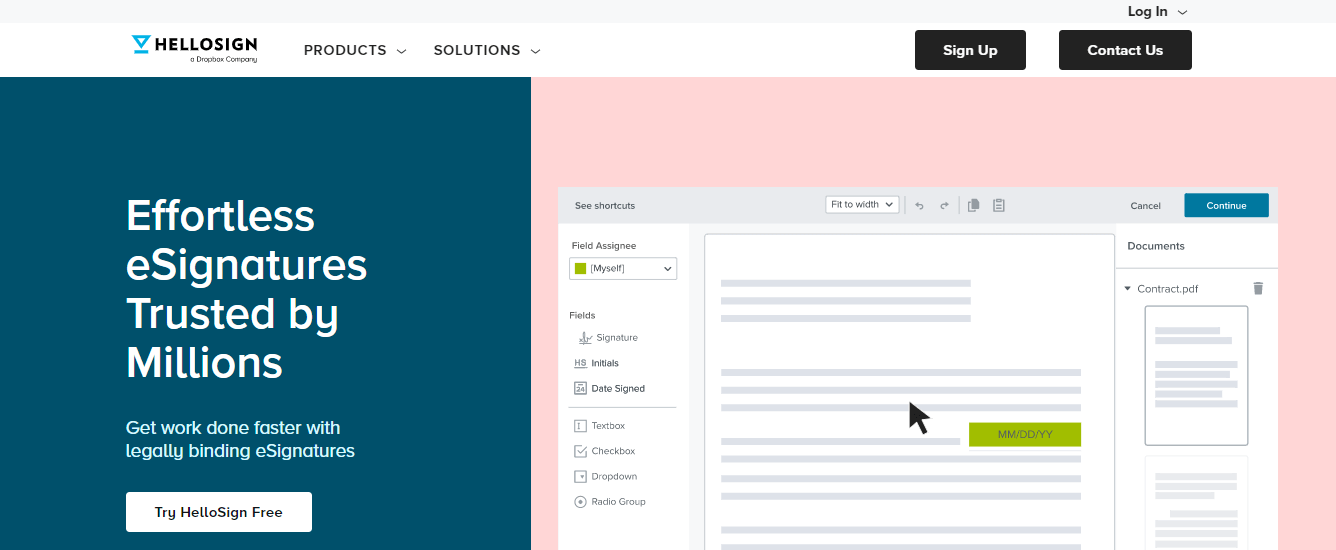Screen dimensions: 1336x550
Task: Click the copy icon in editor toolbar
Action: (x=973, y=205)
